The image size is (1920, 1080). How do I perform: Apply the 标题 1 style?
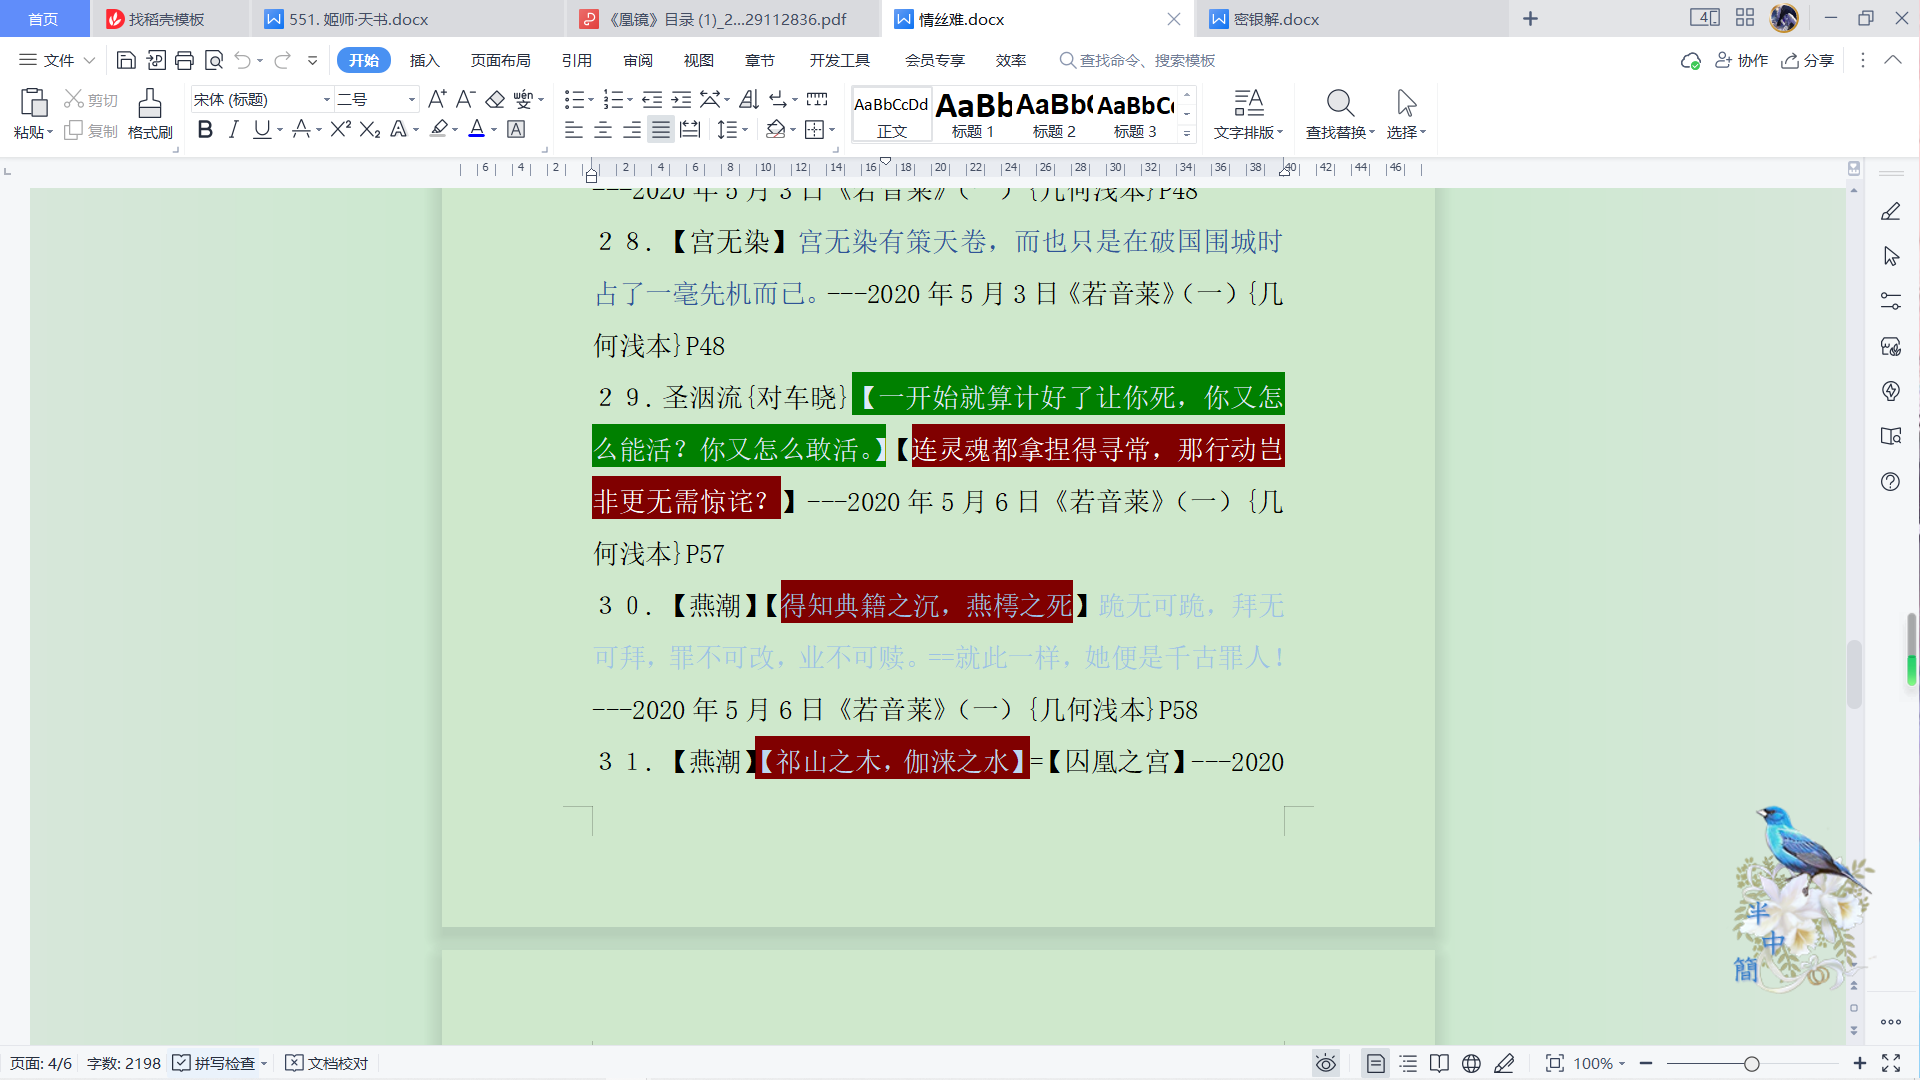click(x=973, y=114)
